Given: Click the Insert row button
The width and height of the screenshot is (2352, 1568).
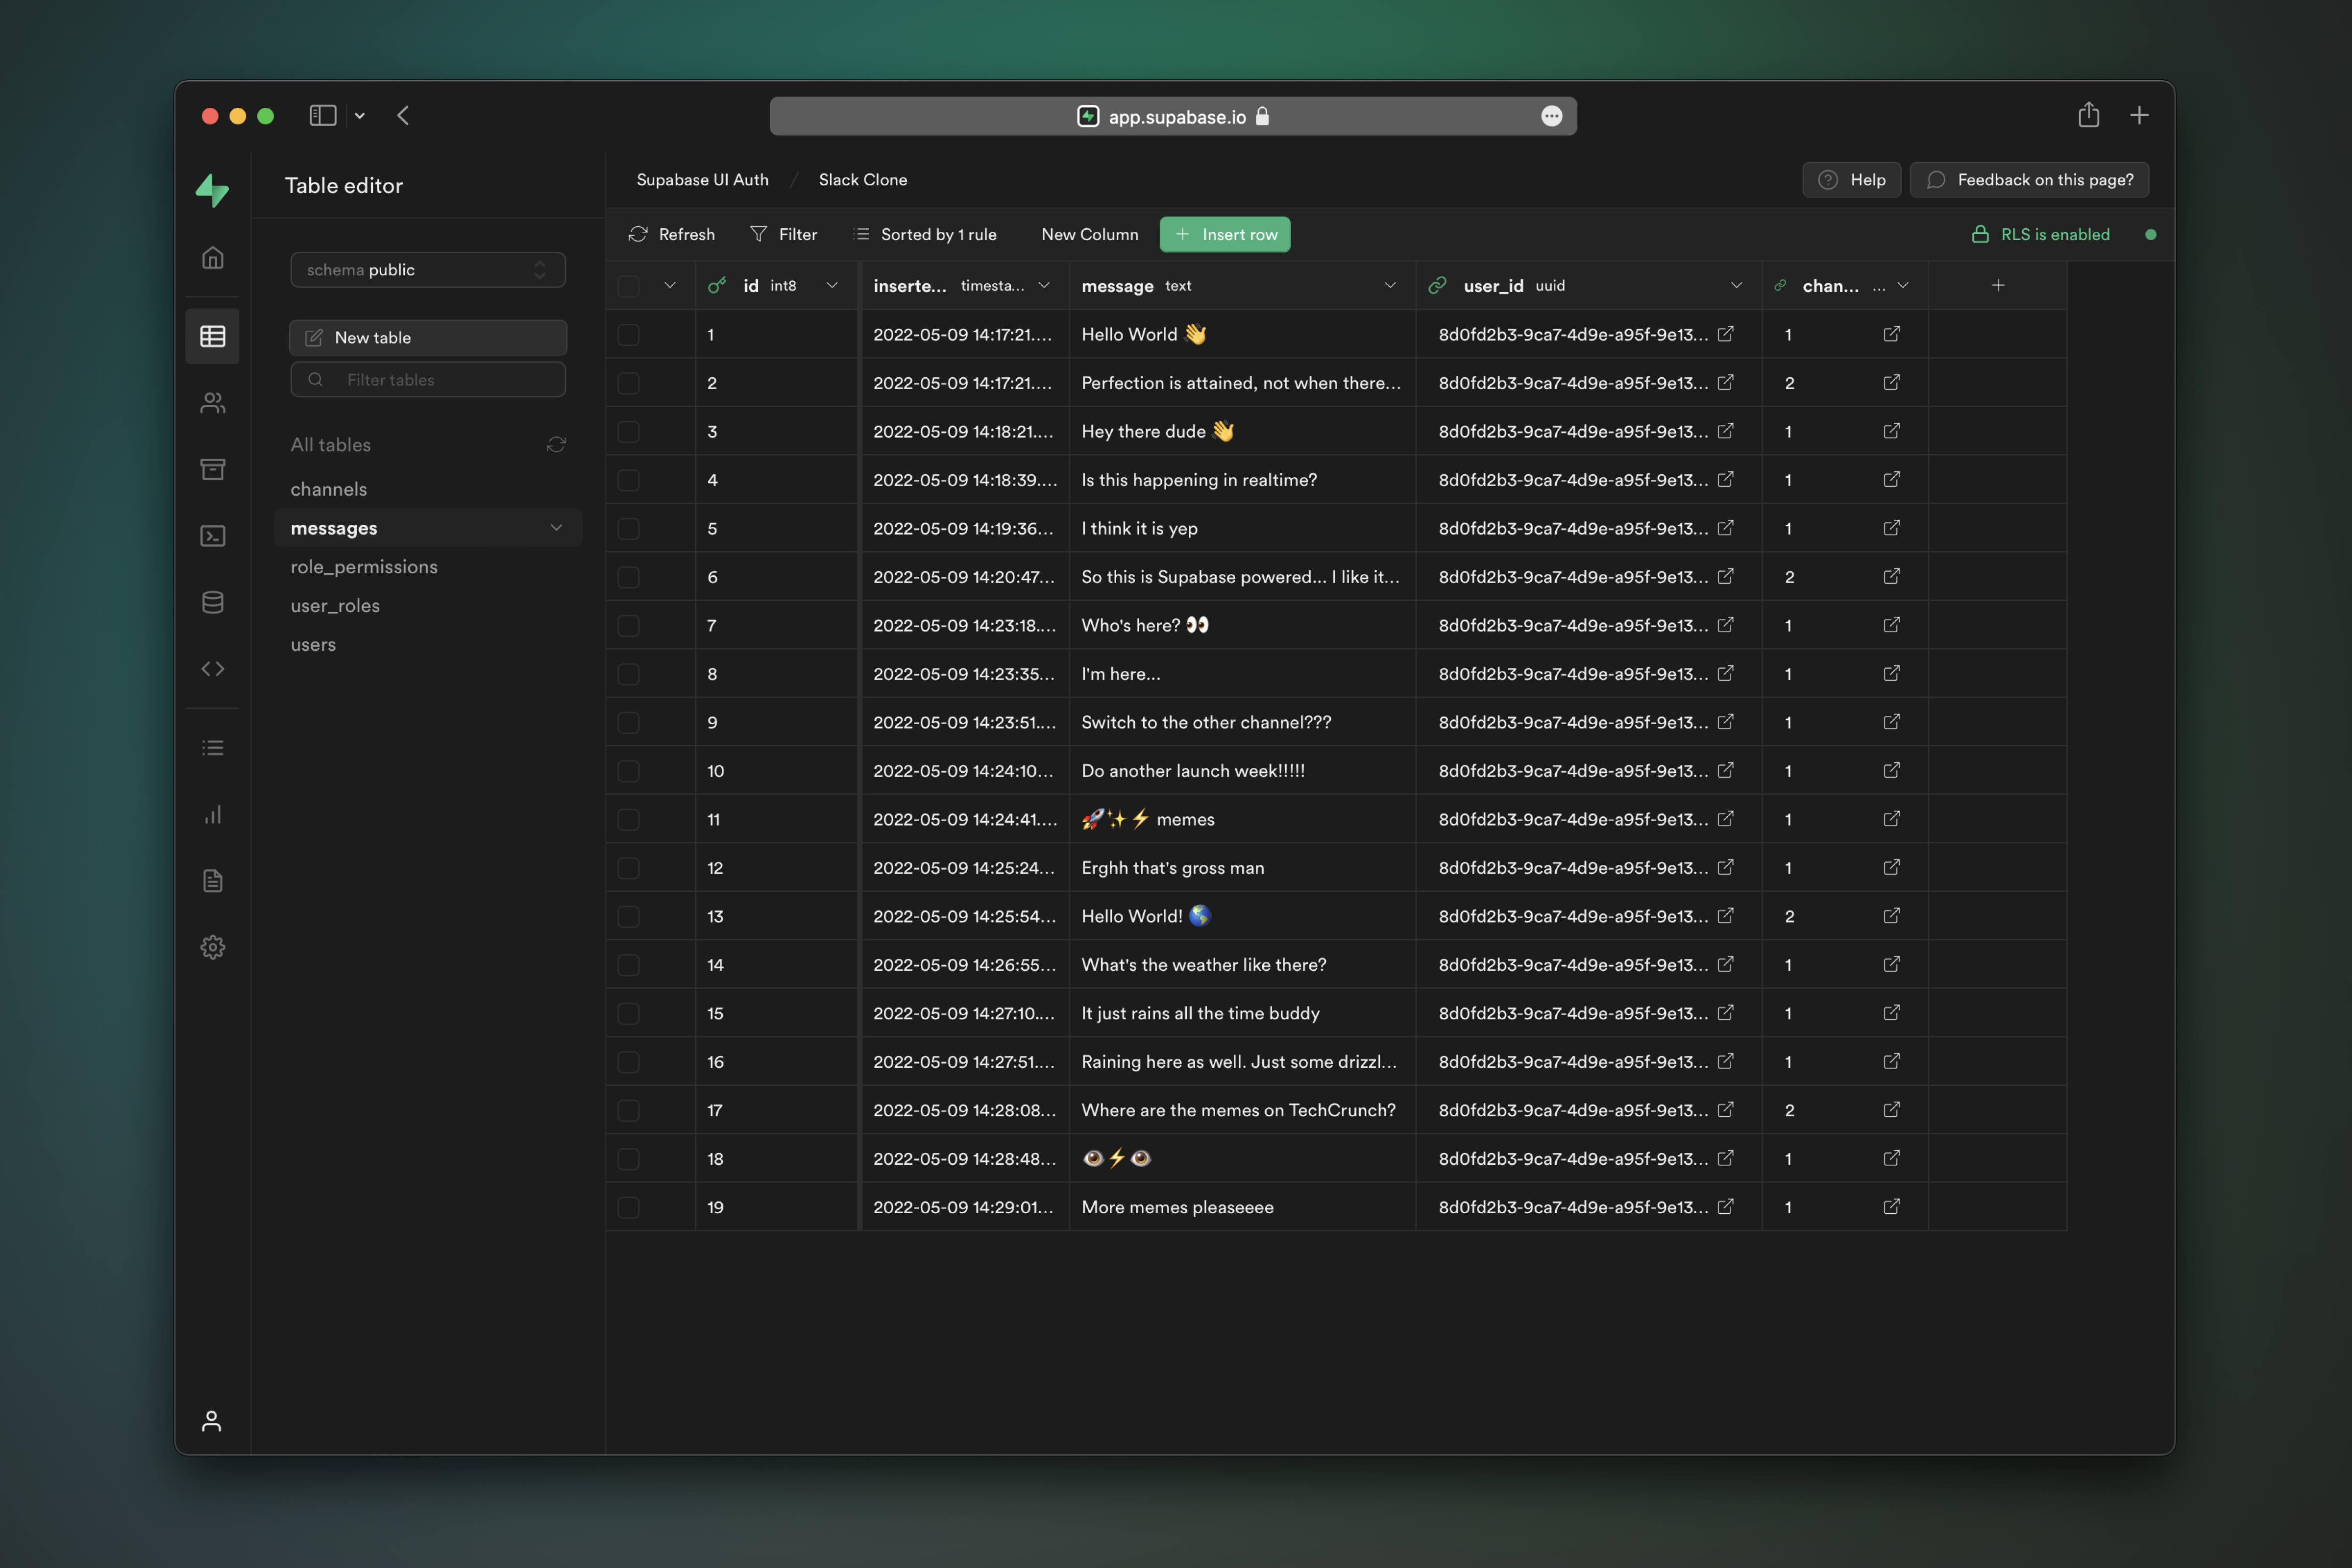Looking at the screenshot, I should coord(1224,234).
